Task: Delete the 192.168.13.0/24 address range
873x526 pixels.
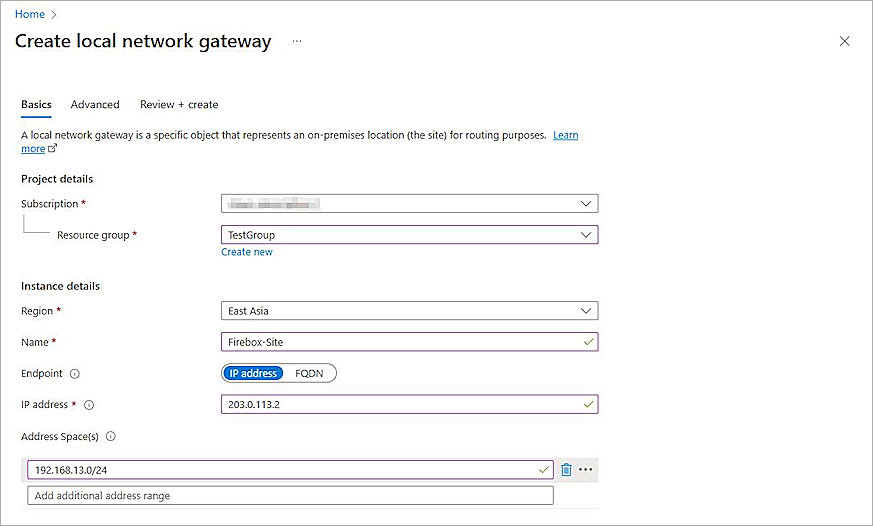Action: tap(566, 469)
